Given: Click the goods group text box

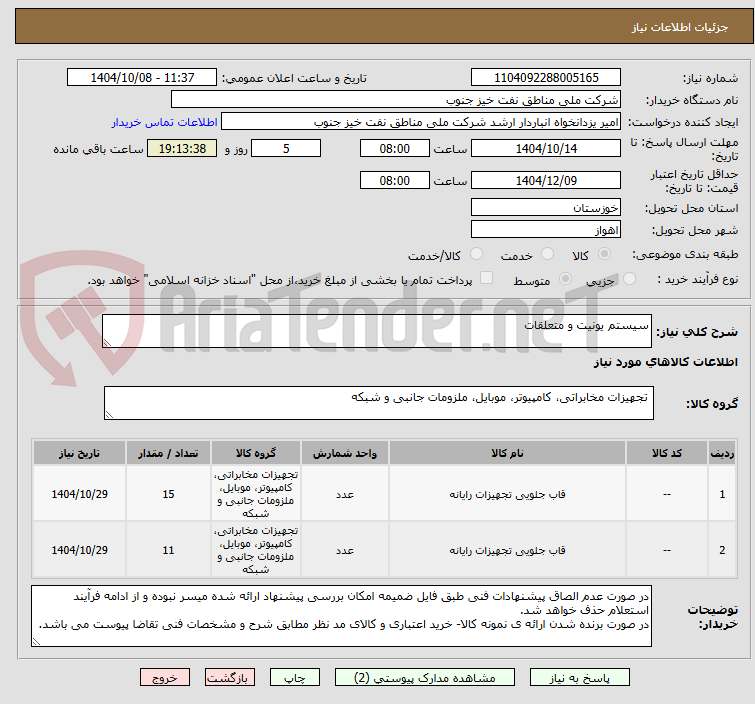Looking at the screenshot, I should [379, 403].
